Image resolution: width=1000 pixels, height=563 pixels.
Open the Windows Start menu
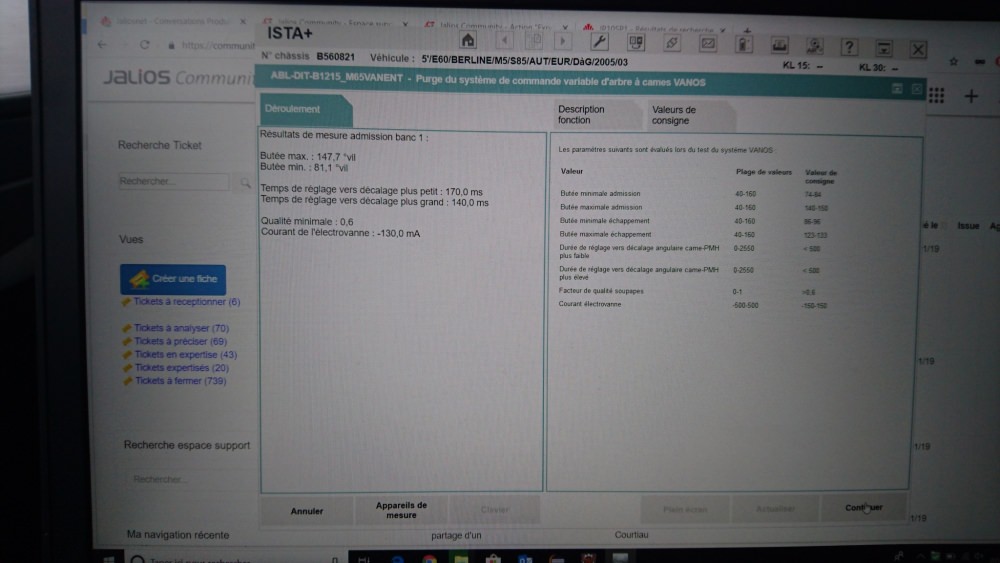[110, 558]
